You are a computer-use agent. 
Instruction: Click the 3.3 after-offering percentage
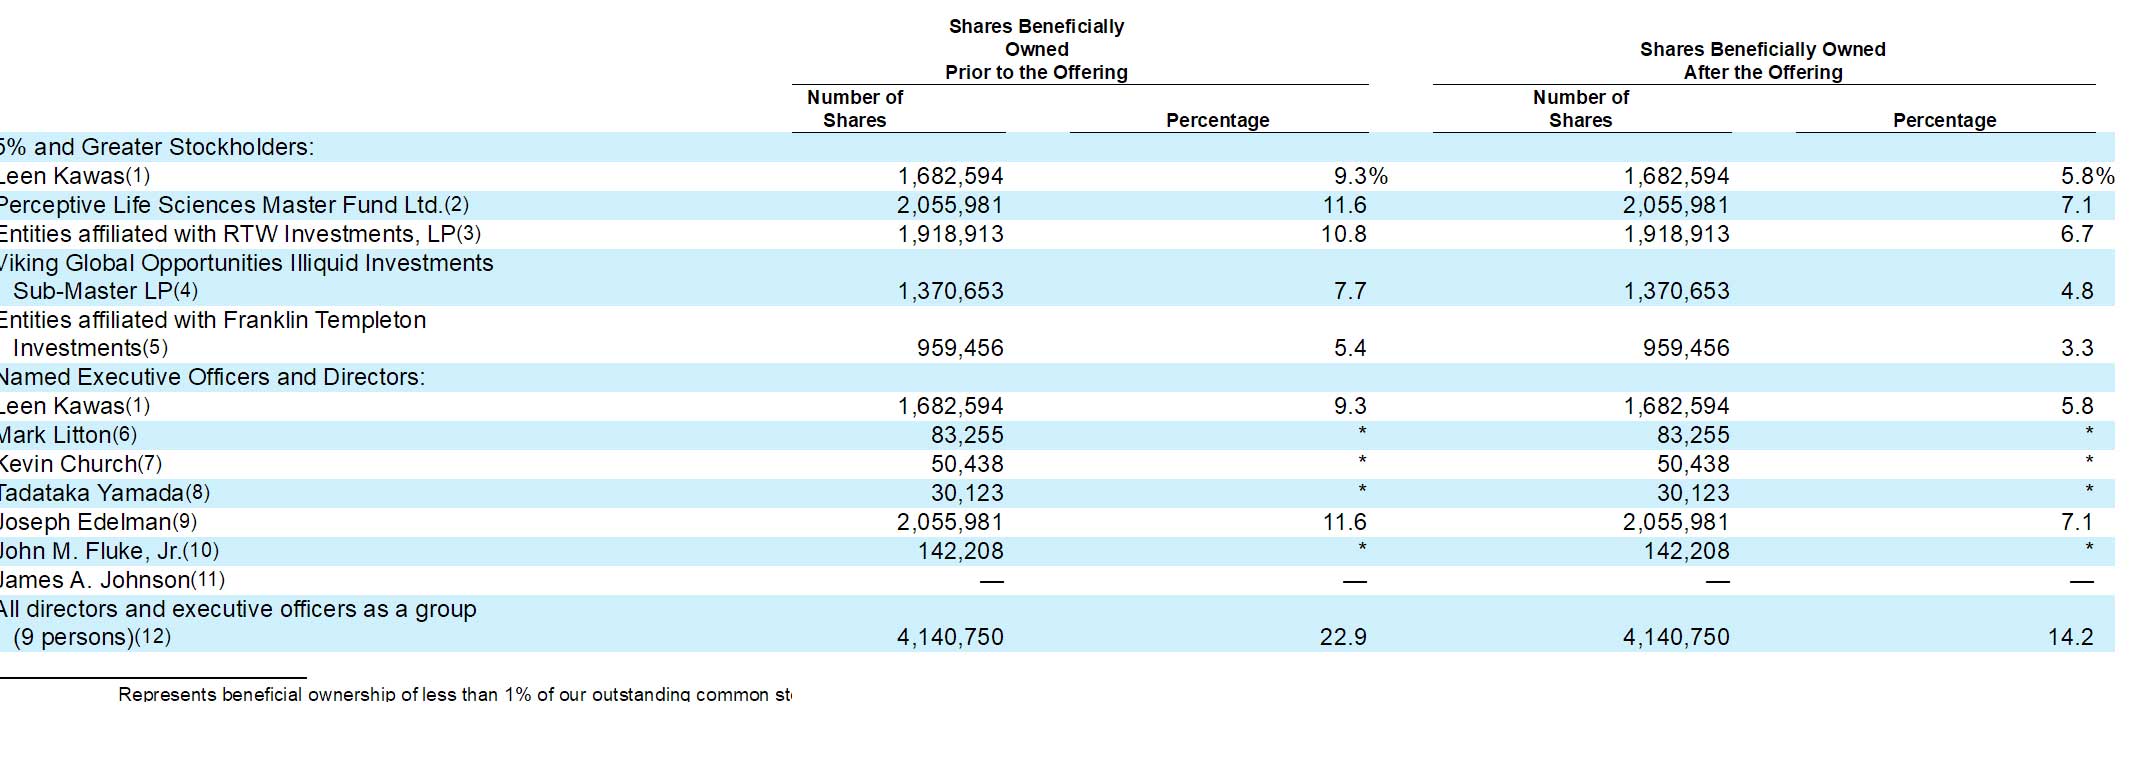2077,348
